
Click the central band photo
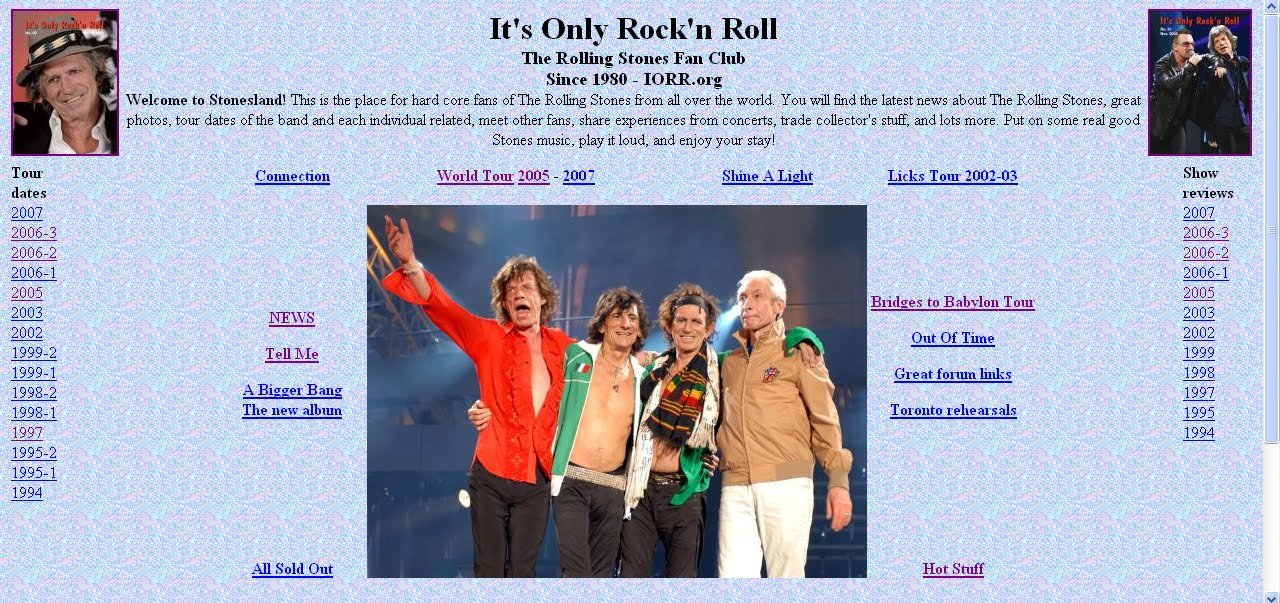pos(617,391)
